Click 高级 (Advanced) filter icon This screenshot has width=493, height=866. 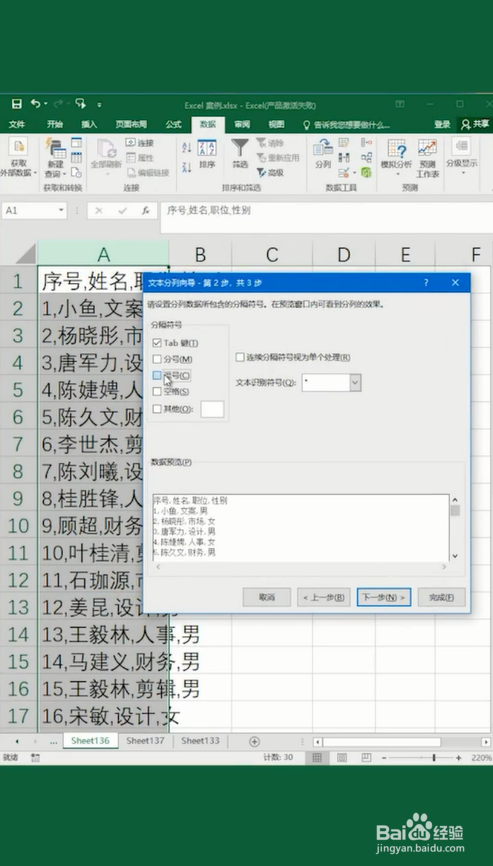tap(269, 173)
